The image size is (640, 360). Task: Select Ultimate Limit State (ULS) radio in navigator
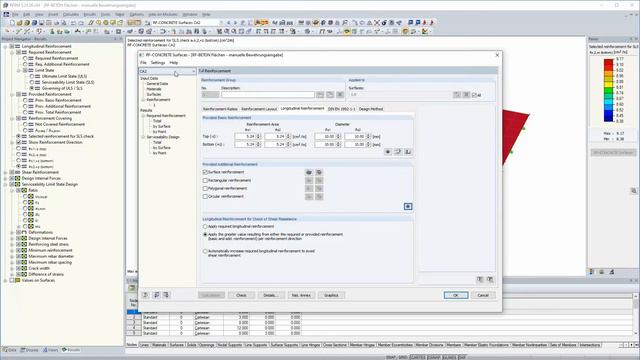point(32,76)
